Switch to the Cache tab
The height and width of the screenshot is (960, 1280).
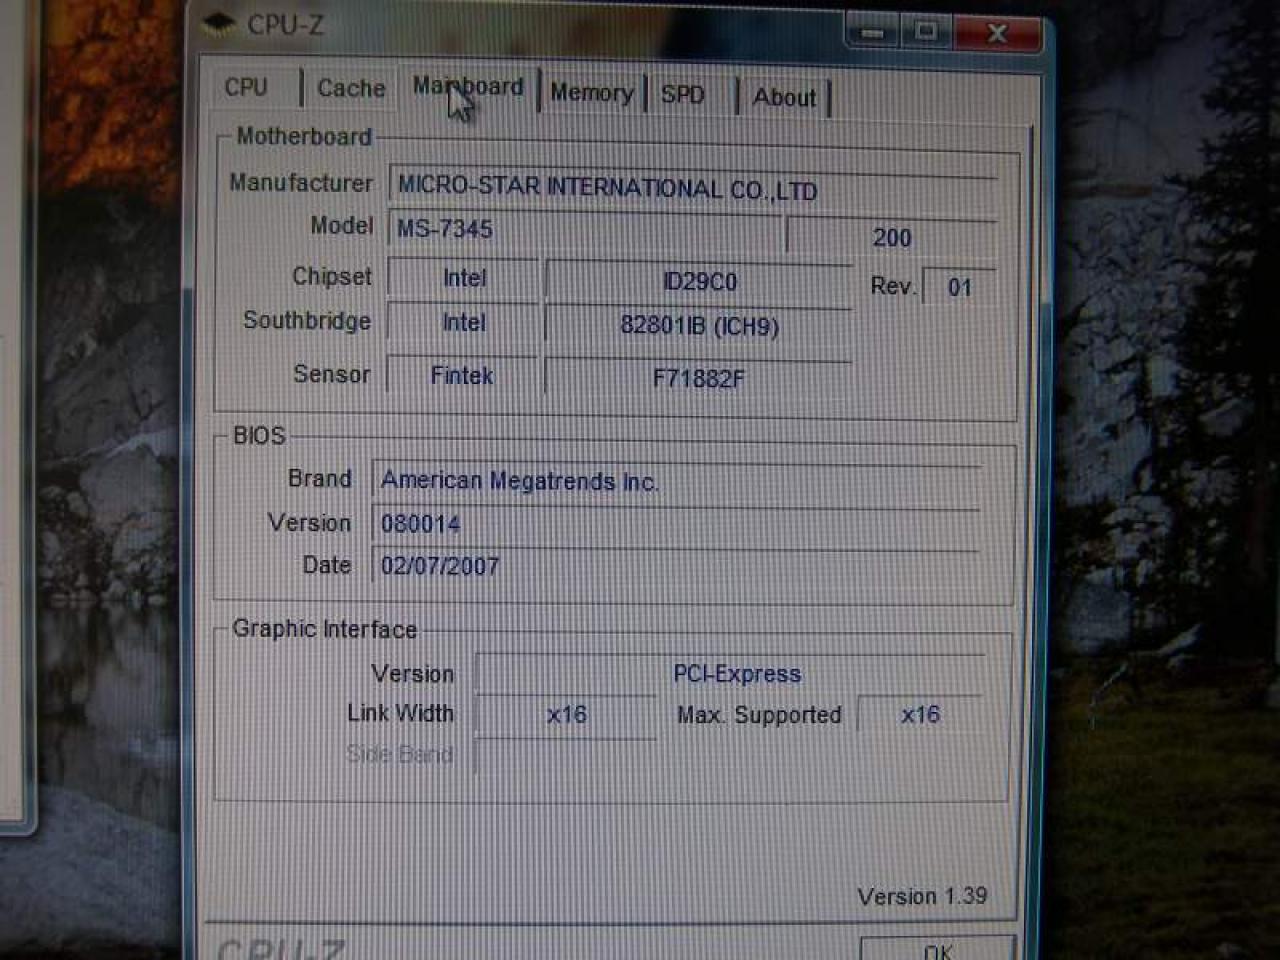[350, 88]
